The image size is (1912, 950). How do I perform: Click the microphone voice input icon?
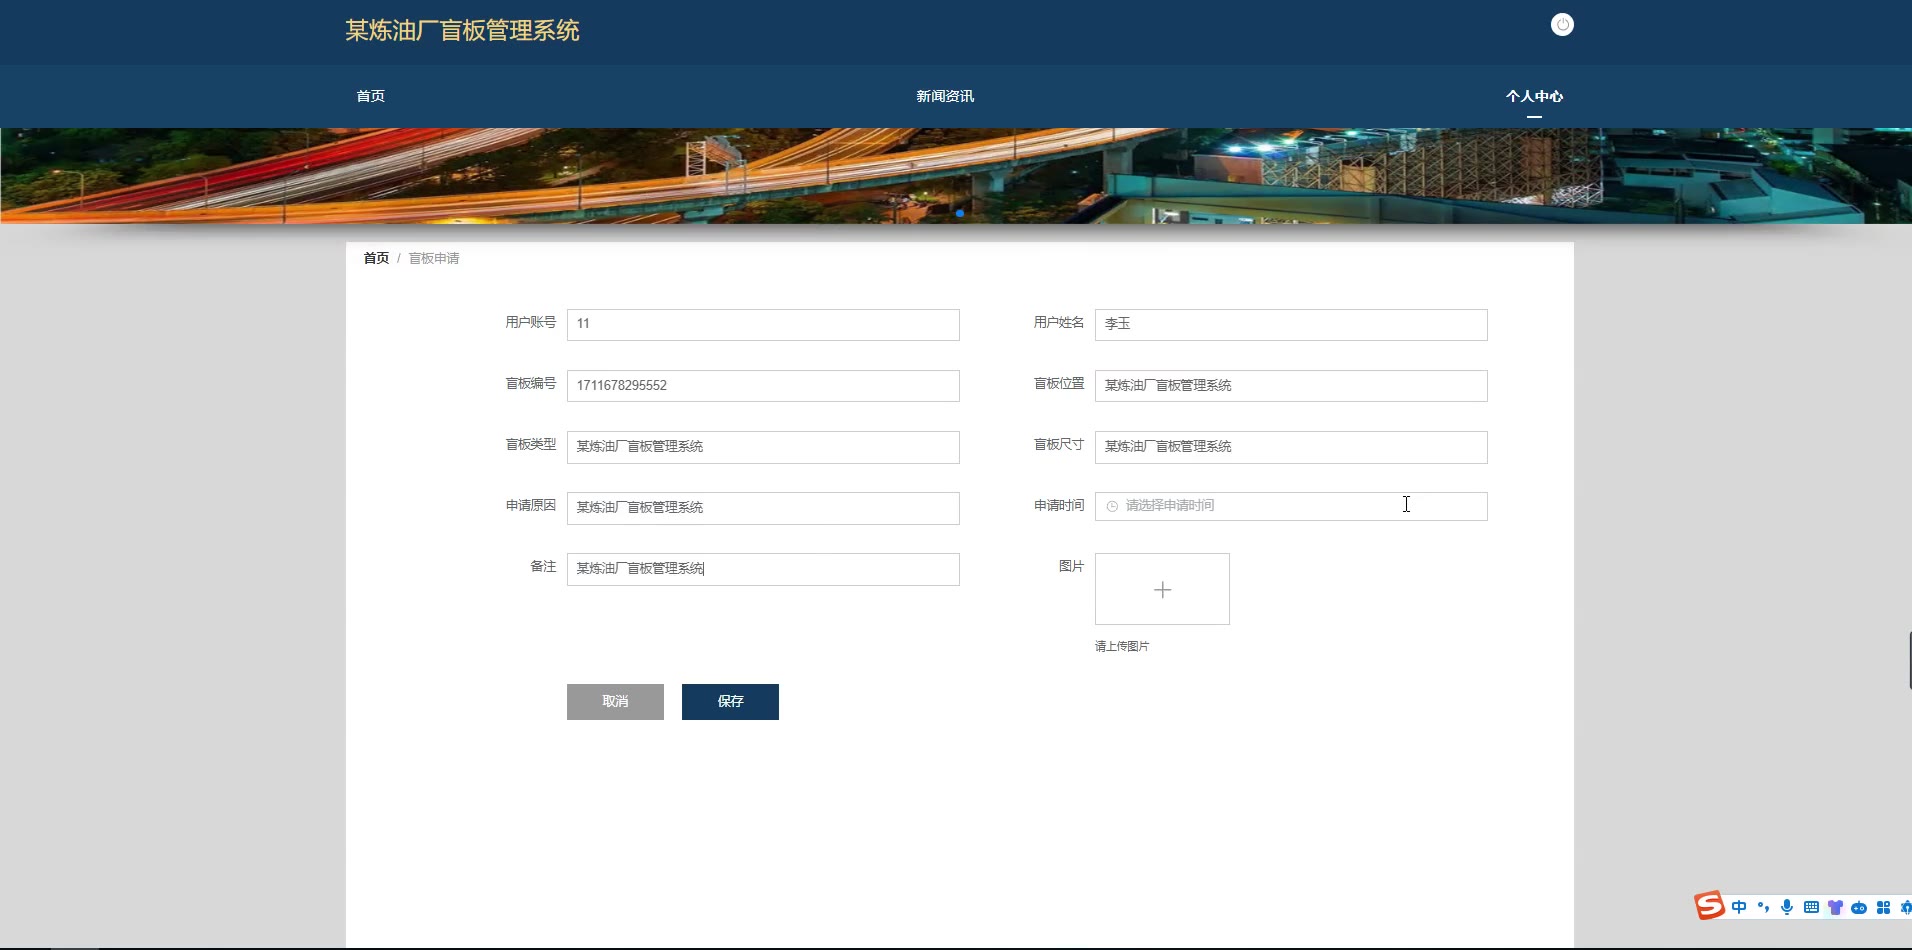1787,907
